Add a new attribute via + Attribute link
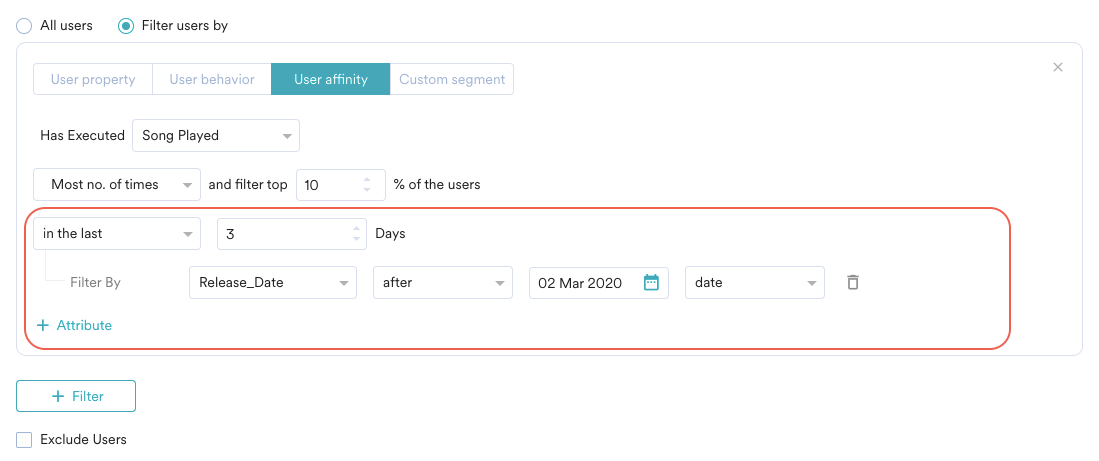The image size is (1099, 461). tap(74, 326)
